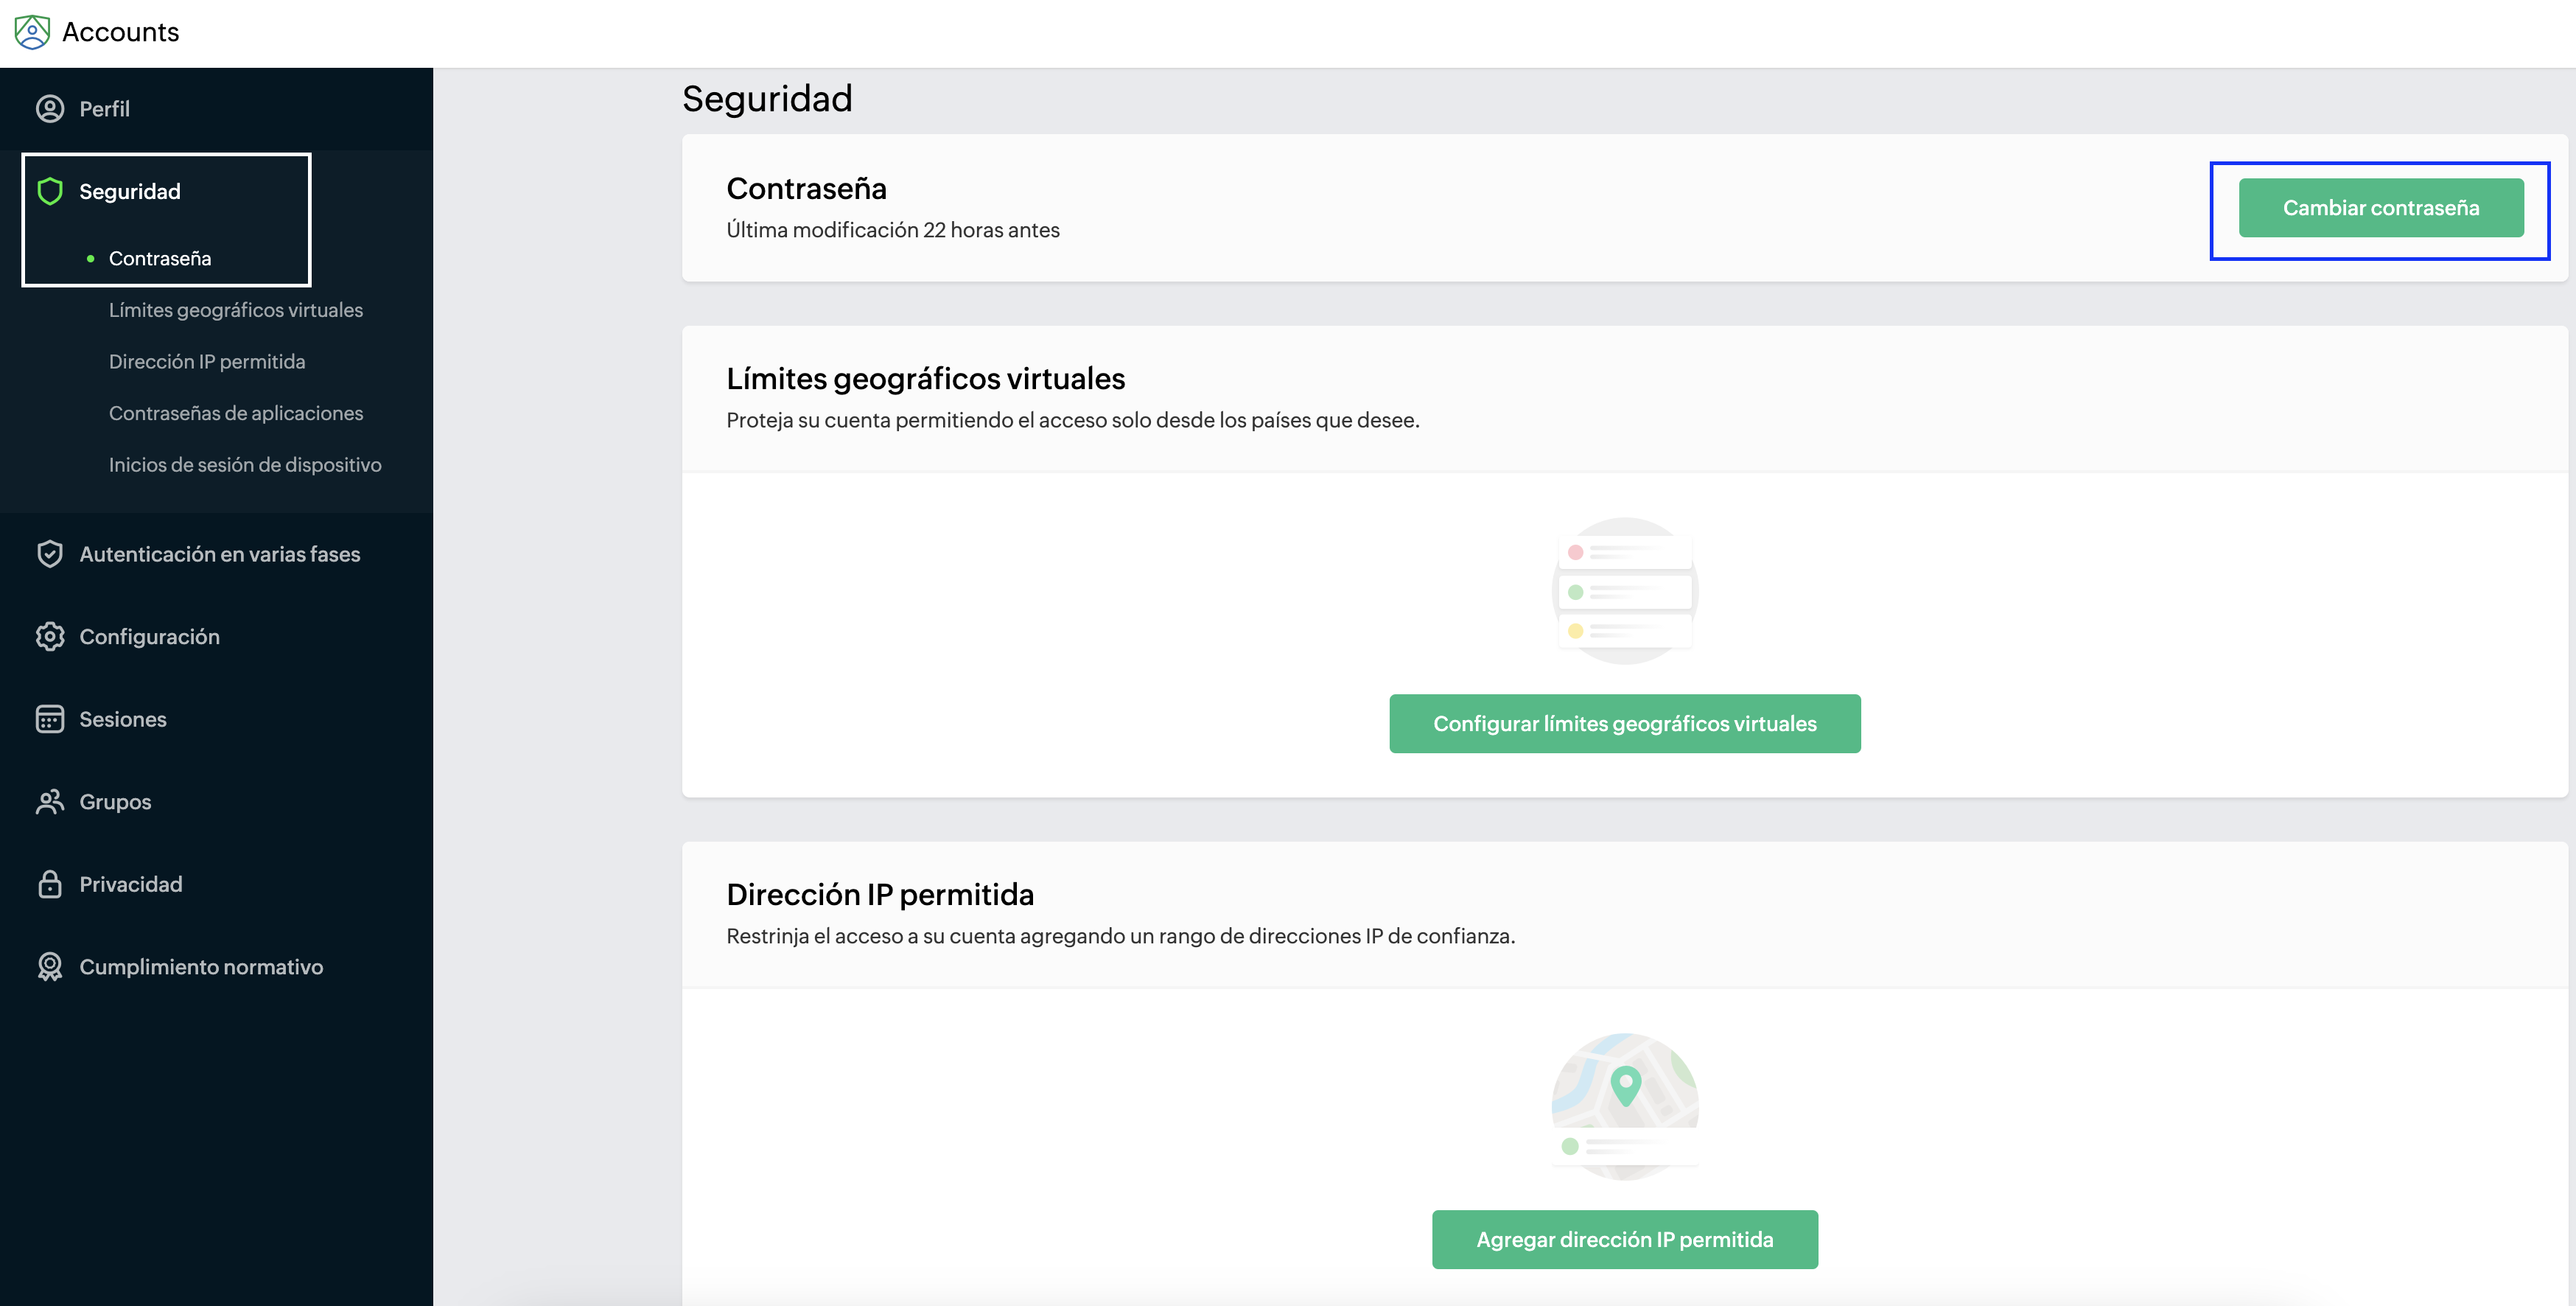Viewport: 2576px width, 1306px height.
Task: Click the geofencing list illustration
Action: [x=1625, y=591]
